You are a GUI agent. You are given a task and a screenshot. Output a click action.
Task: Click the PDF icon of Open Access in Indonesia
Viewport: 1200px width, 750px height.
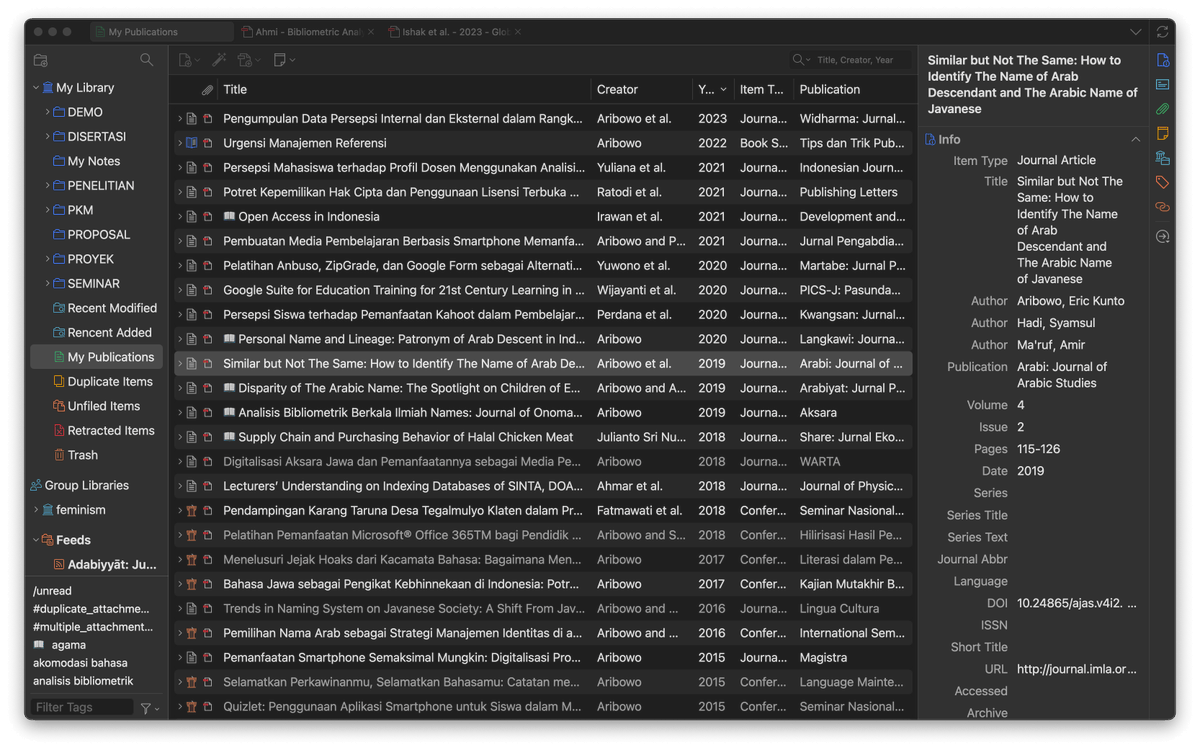[x=208, y=217]
